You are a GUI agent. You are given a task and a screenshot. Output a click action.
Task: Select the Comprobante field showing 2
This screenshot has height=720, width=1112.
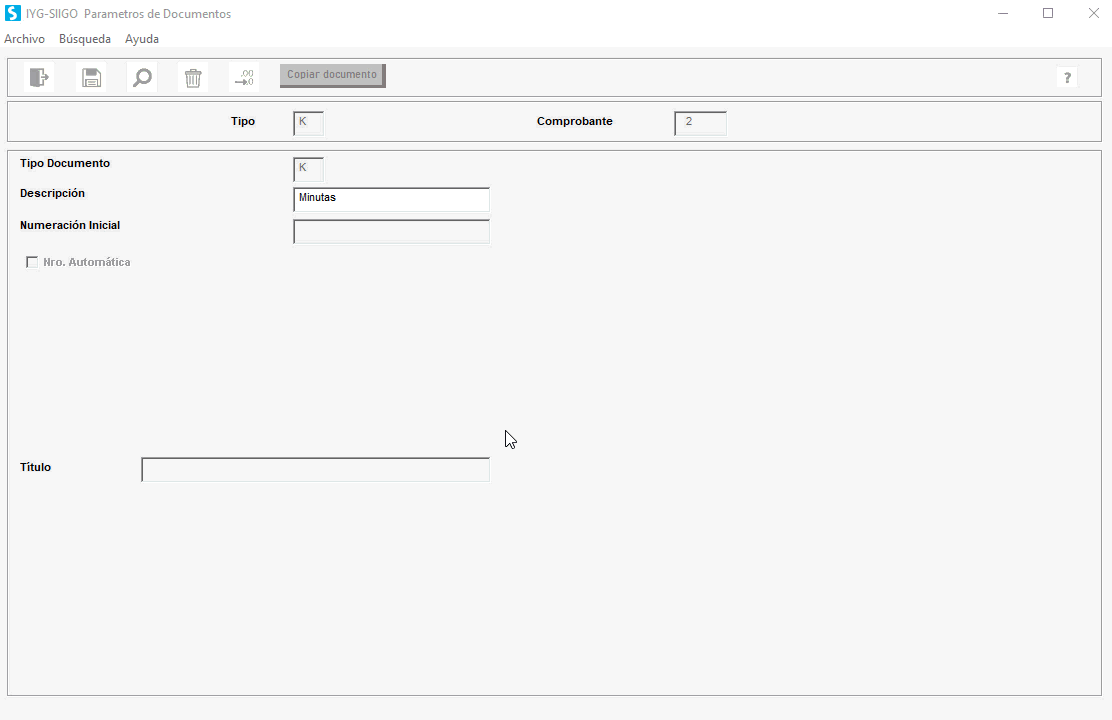(x=701, y=123)
